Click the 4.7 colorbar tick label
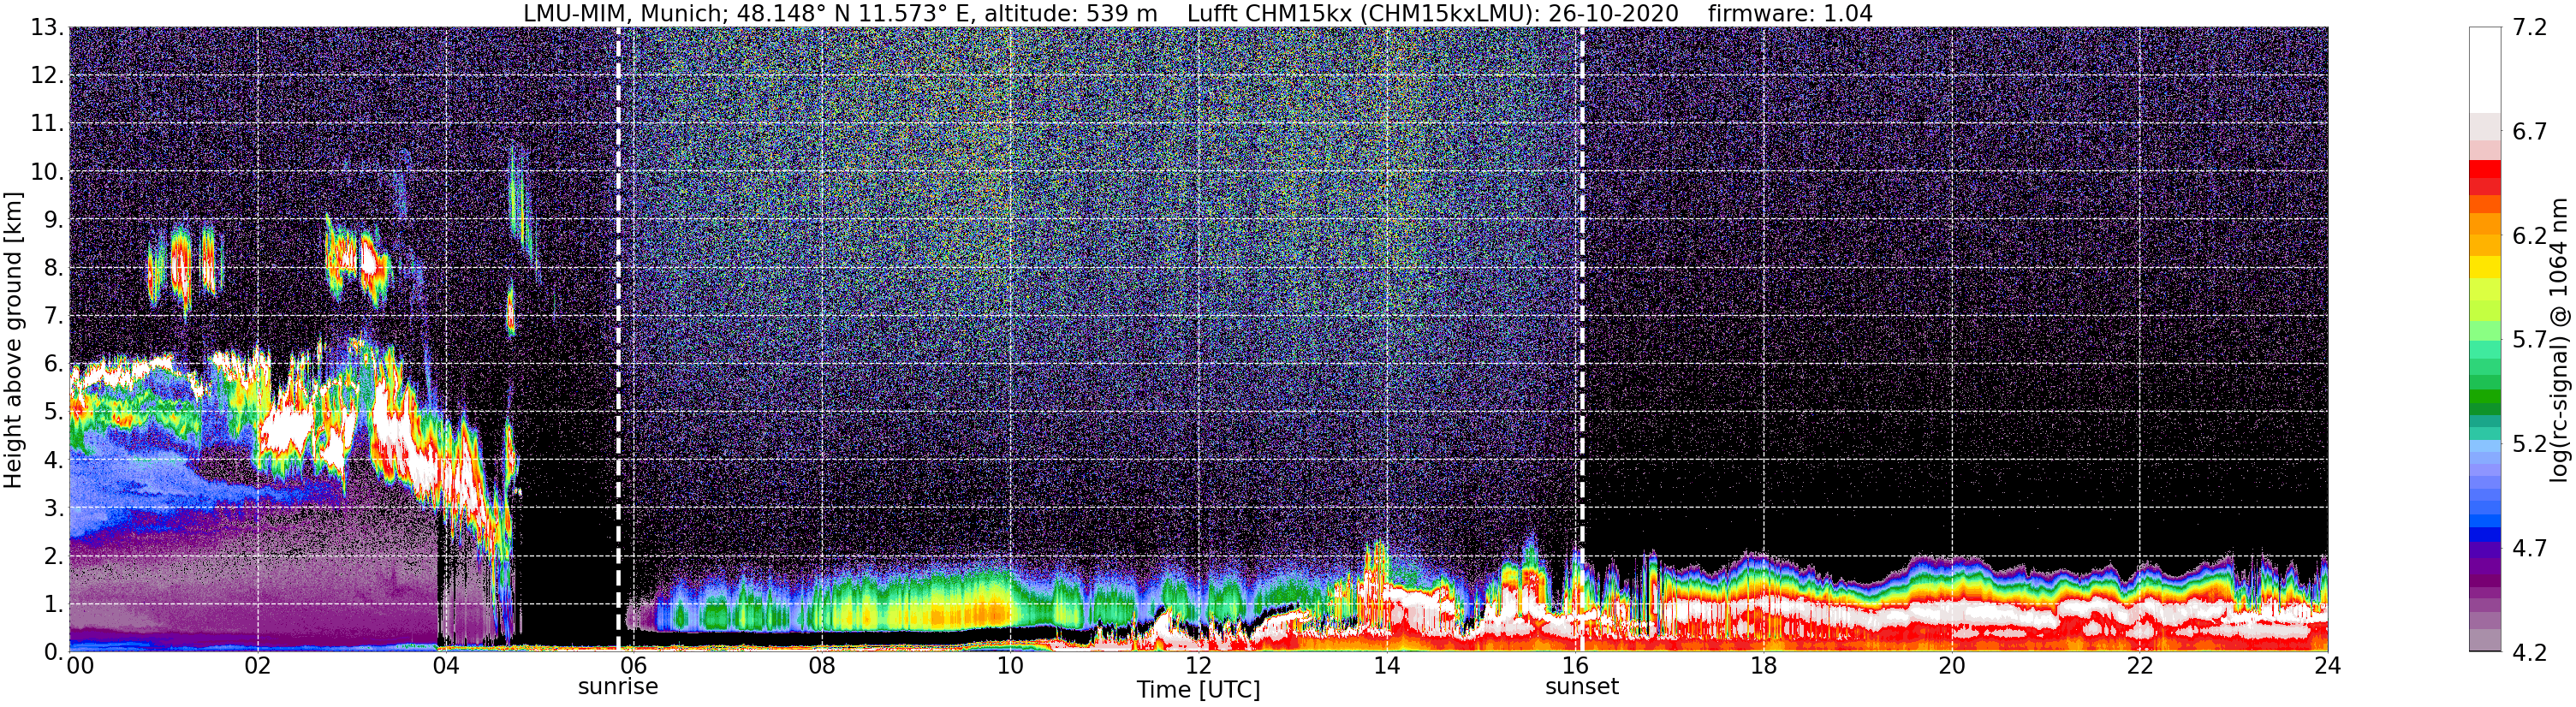Image resolution: width=2576 pixels, height=707 pixels. point(2529,548)
